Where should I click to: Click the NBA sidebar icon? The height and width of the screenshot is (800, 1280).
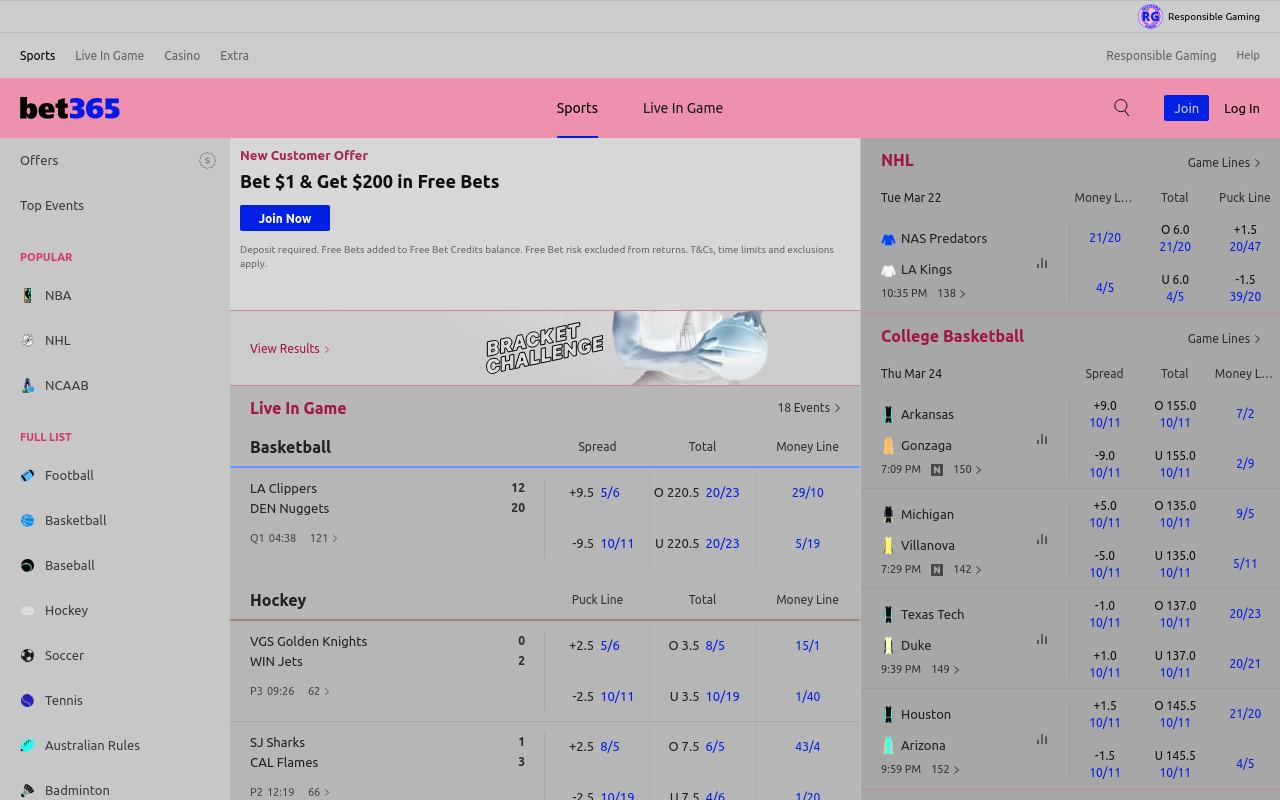coord(28,295)
